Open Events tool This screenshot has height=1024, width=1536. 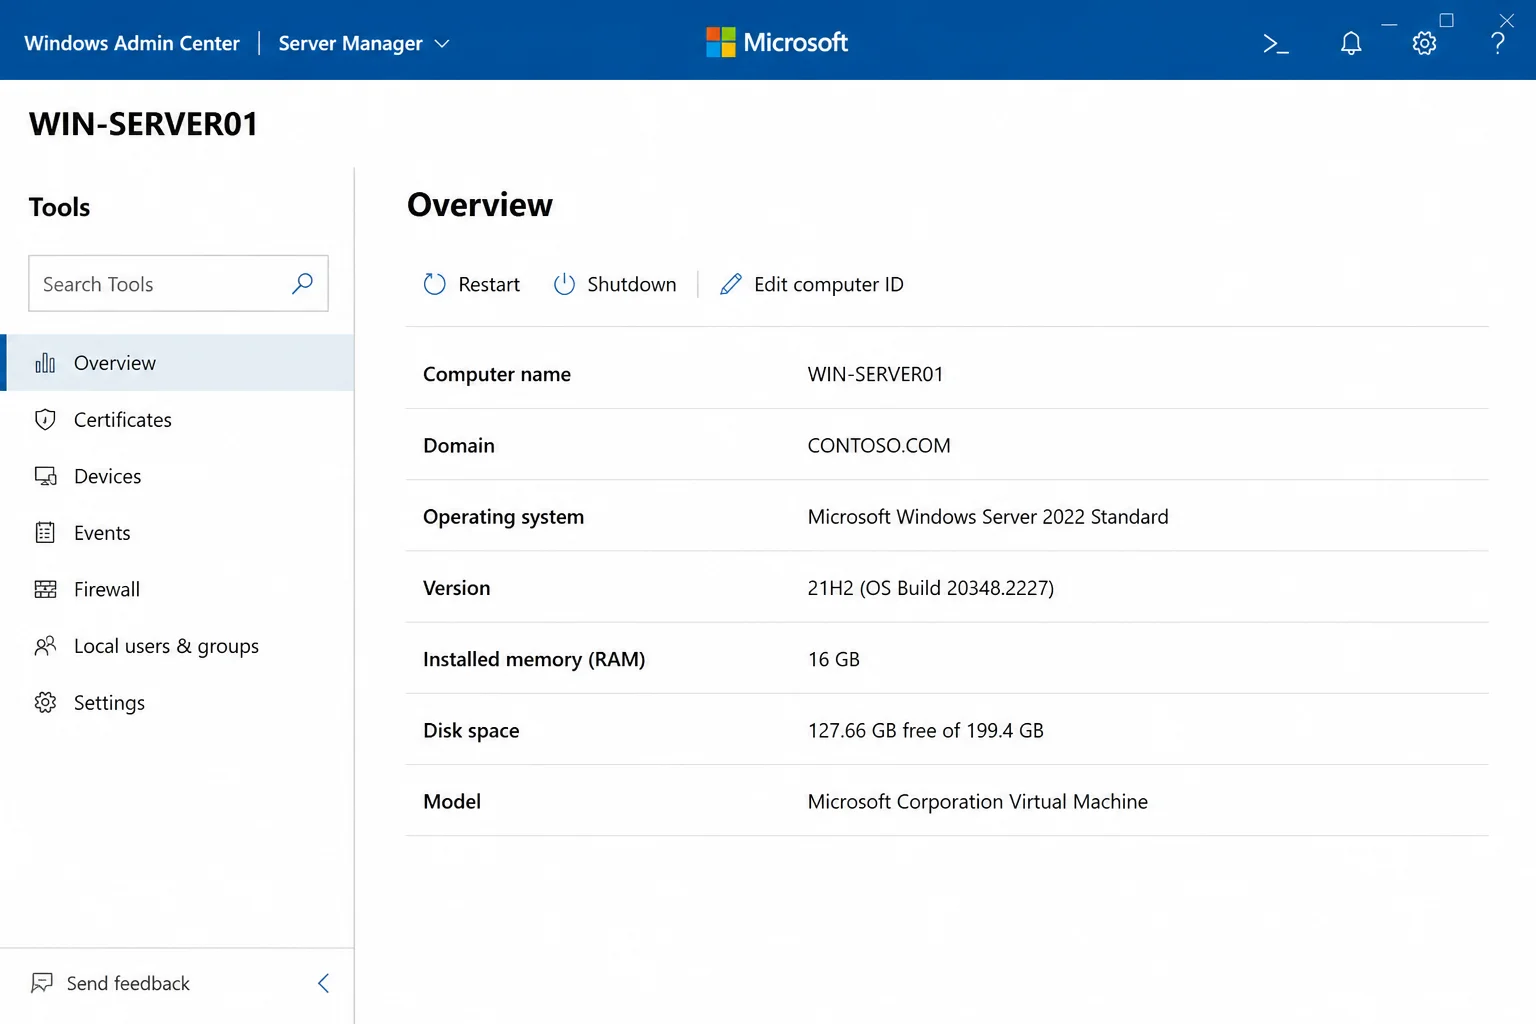click(x=178, y=533)
